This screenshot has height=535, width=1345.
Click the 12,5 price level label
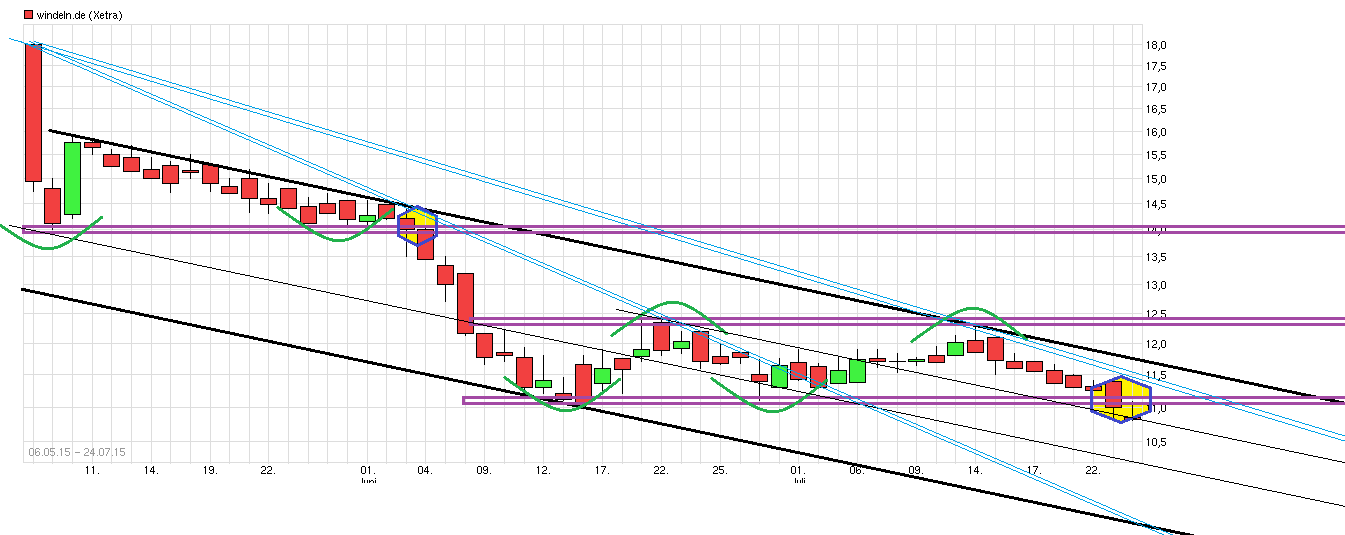click(1156, 315)
